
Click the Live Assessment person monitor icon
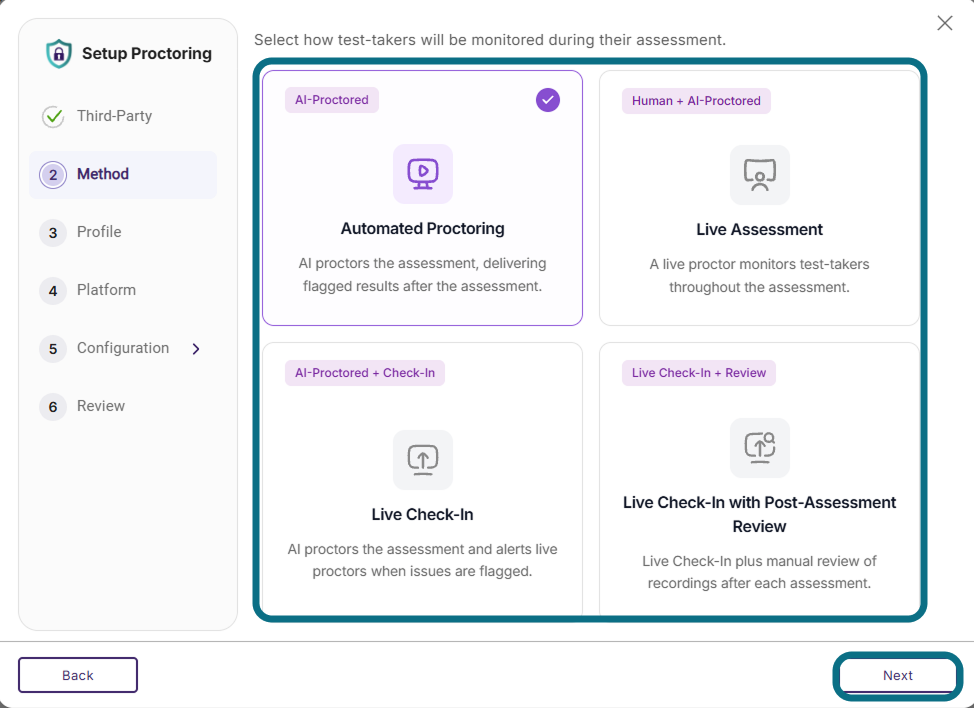pyautogui.click(x=760, y=175)
